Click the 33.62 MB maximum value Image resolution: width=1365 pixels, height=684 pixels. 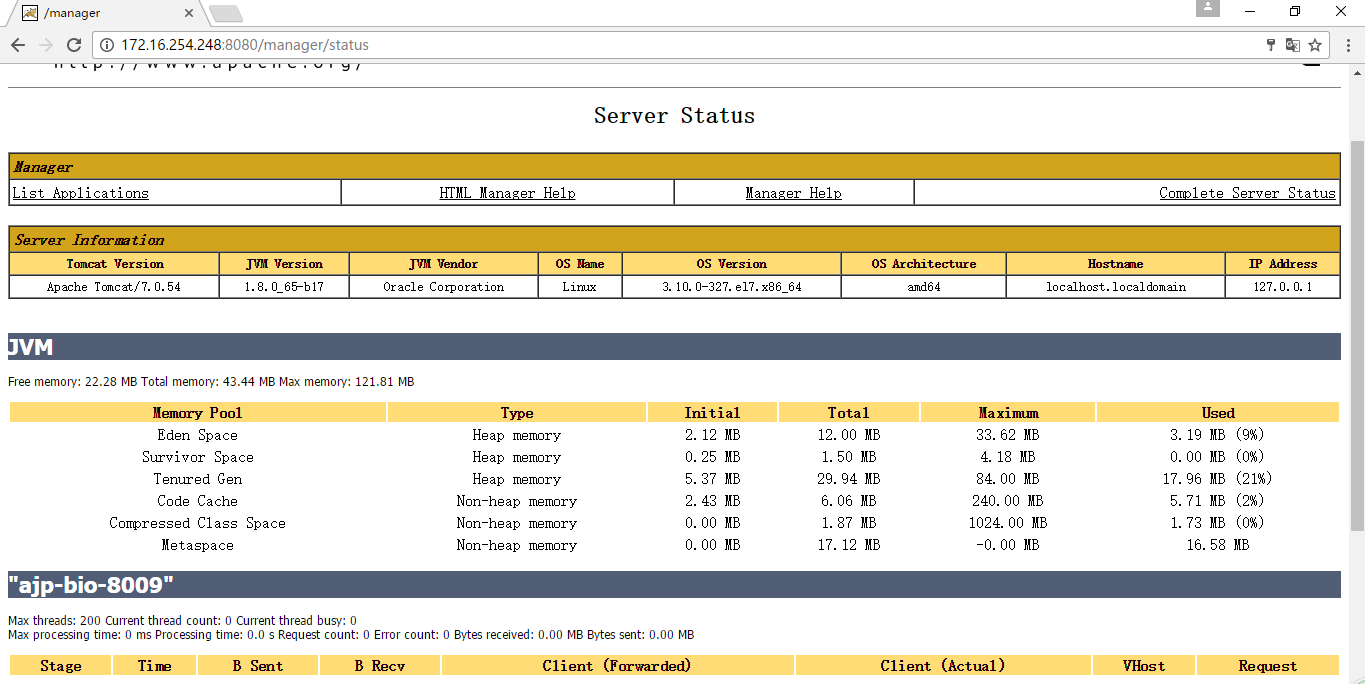pos(1009,435)
